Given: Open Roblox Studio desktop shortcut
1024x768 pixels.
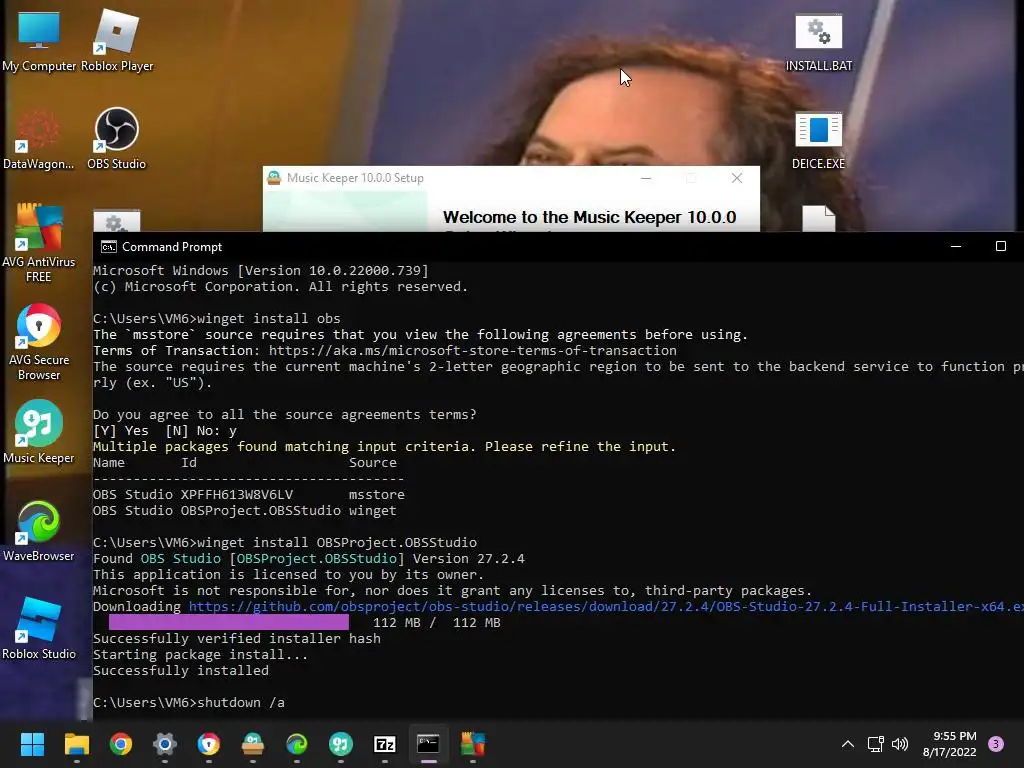Looking at the screenshot, I should pos(39,630).
